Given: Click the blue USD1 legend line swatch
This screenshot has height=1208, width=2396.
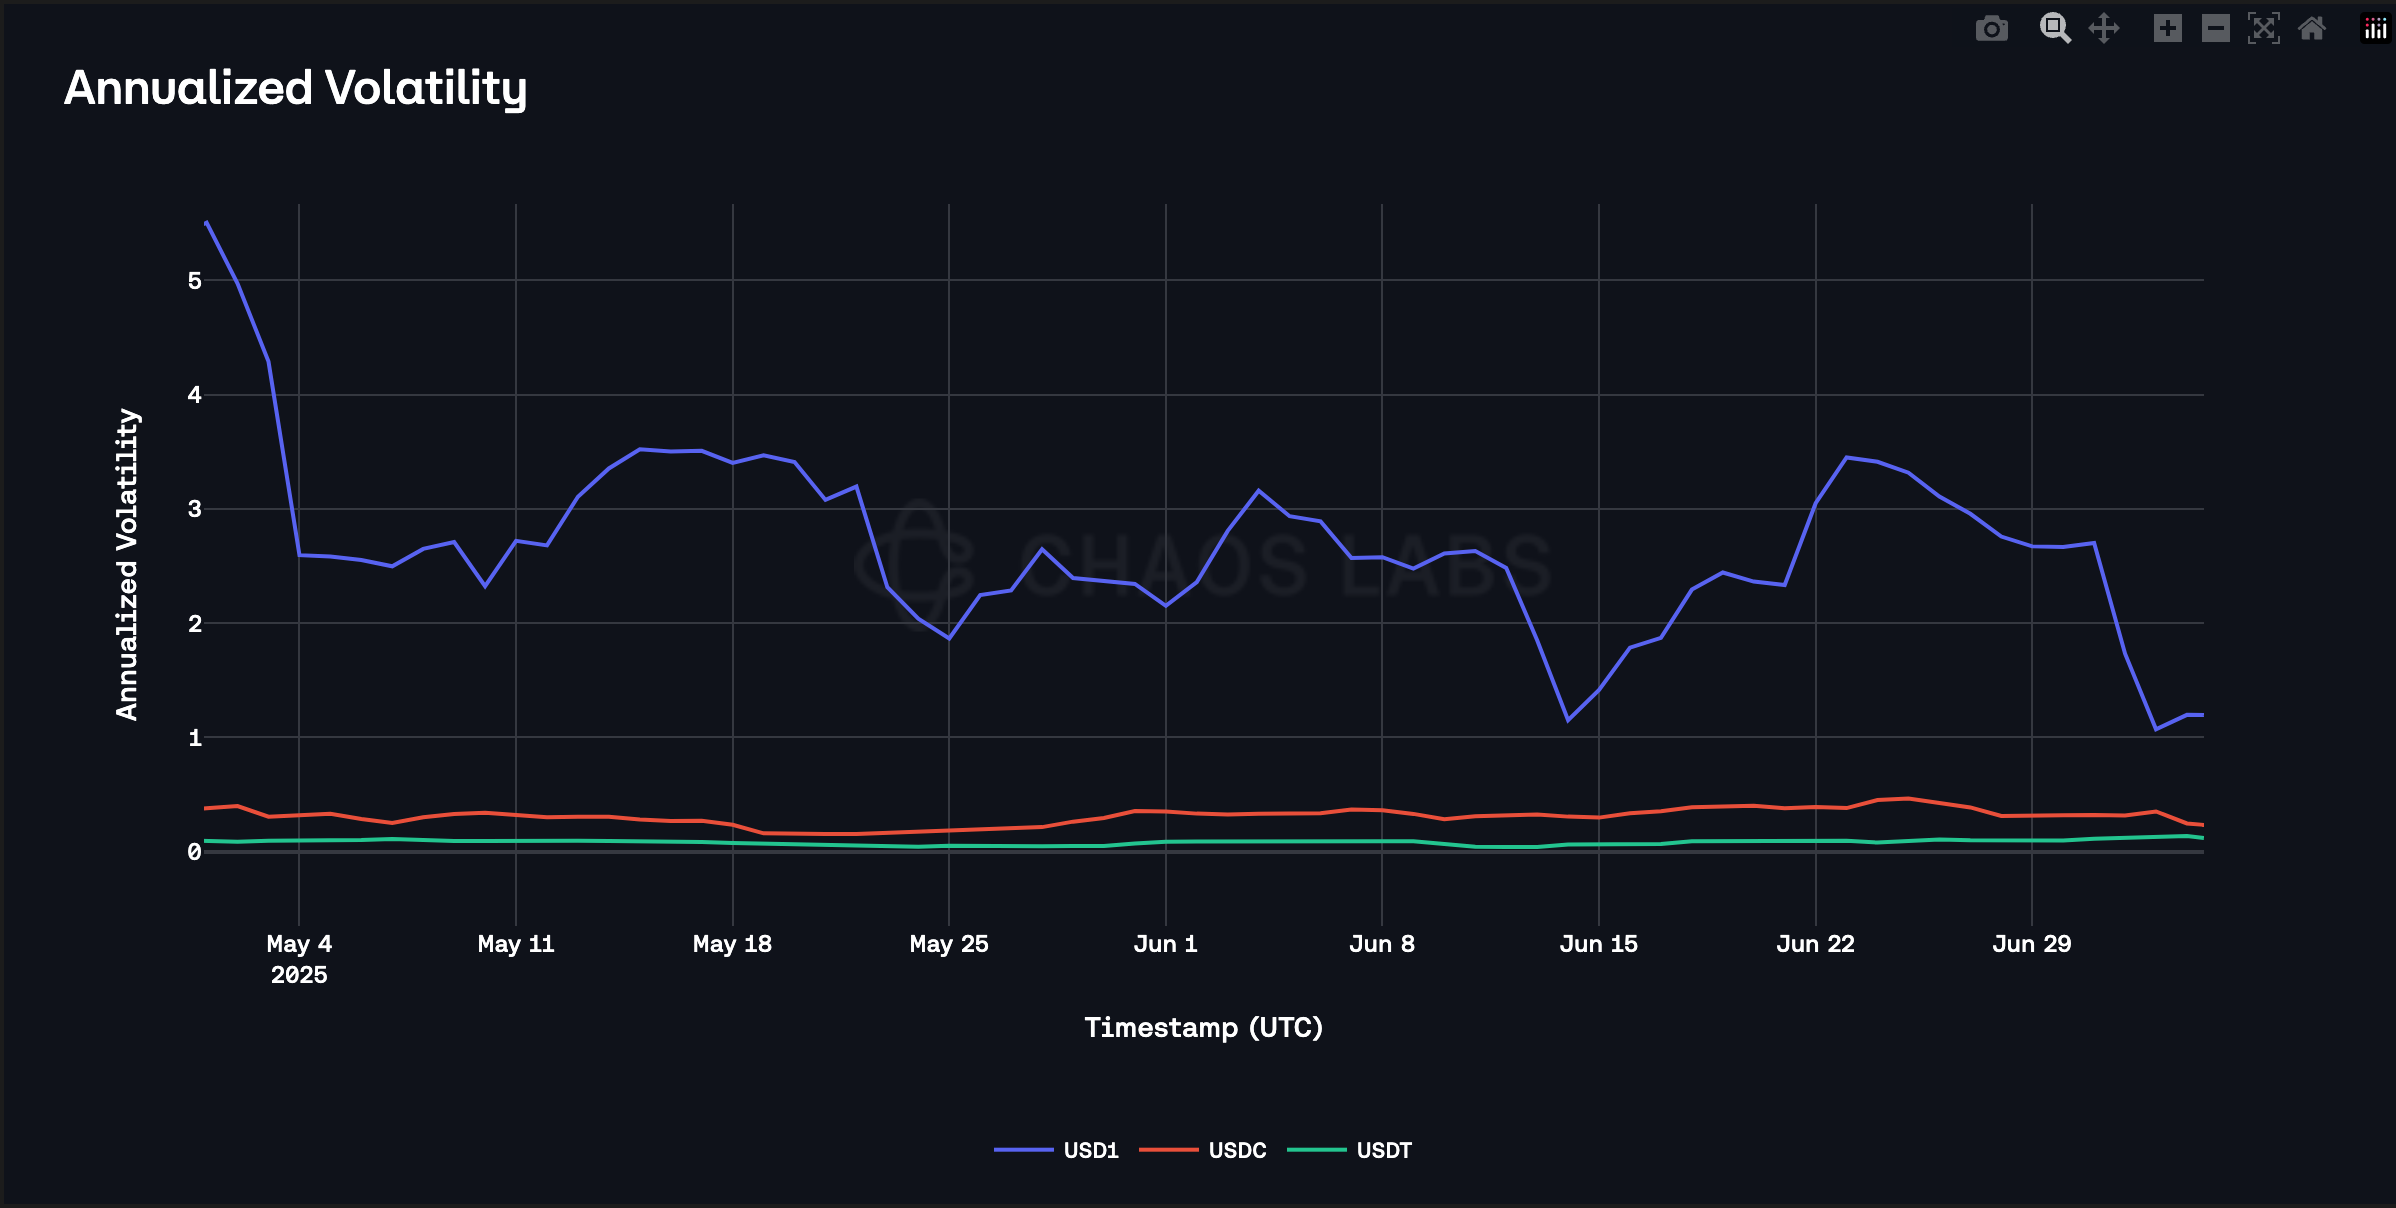Looking at the screenshot, I should coord(1023,1150).
